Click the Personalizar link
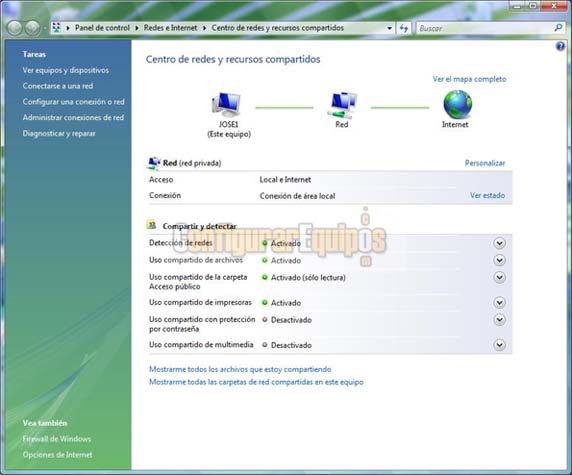The width and height of the screenshot is (572, 475). (x=485, y=163)
